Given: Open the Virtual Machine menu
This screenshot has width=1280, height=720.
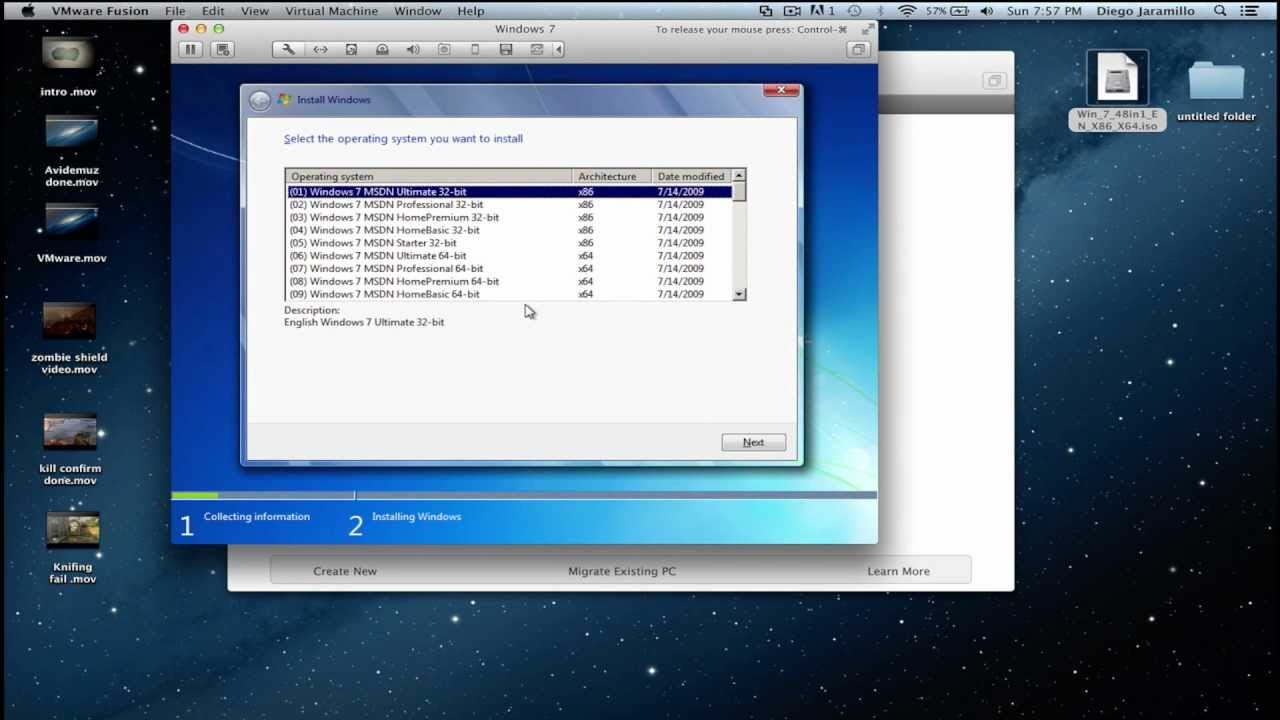Looking at the screenshot, I should (x=332, y=11).
